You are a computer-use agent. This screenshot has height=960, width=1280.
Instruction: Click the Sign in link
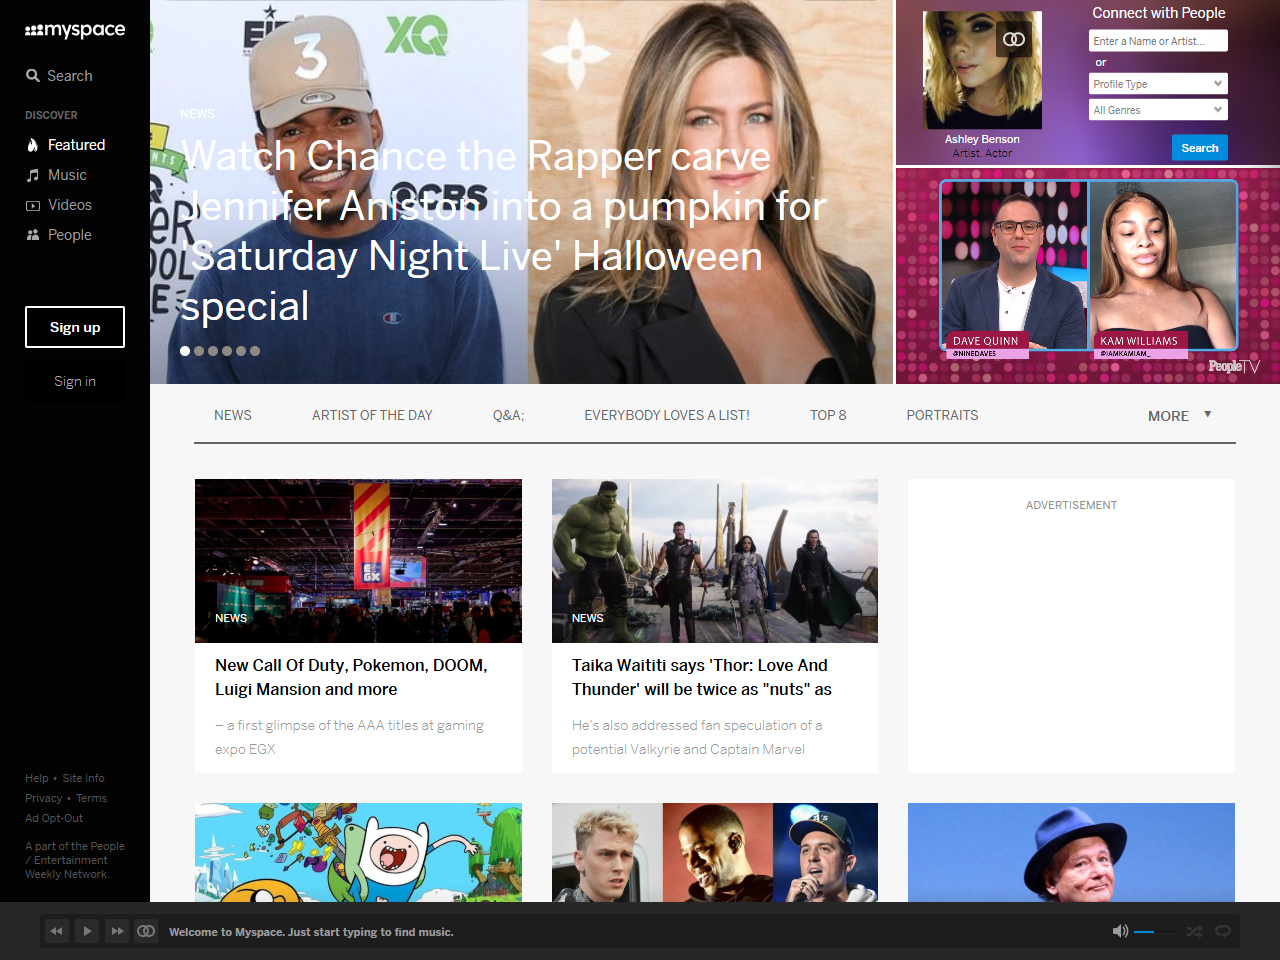click(75, 381)
